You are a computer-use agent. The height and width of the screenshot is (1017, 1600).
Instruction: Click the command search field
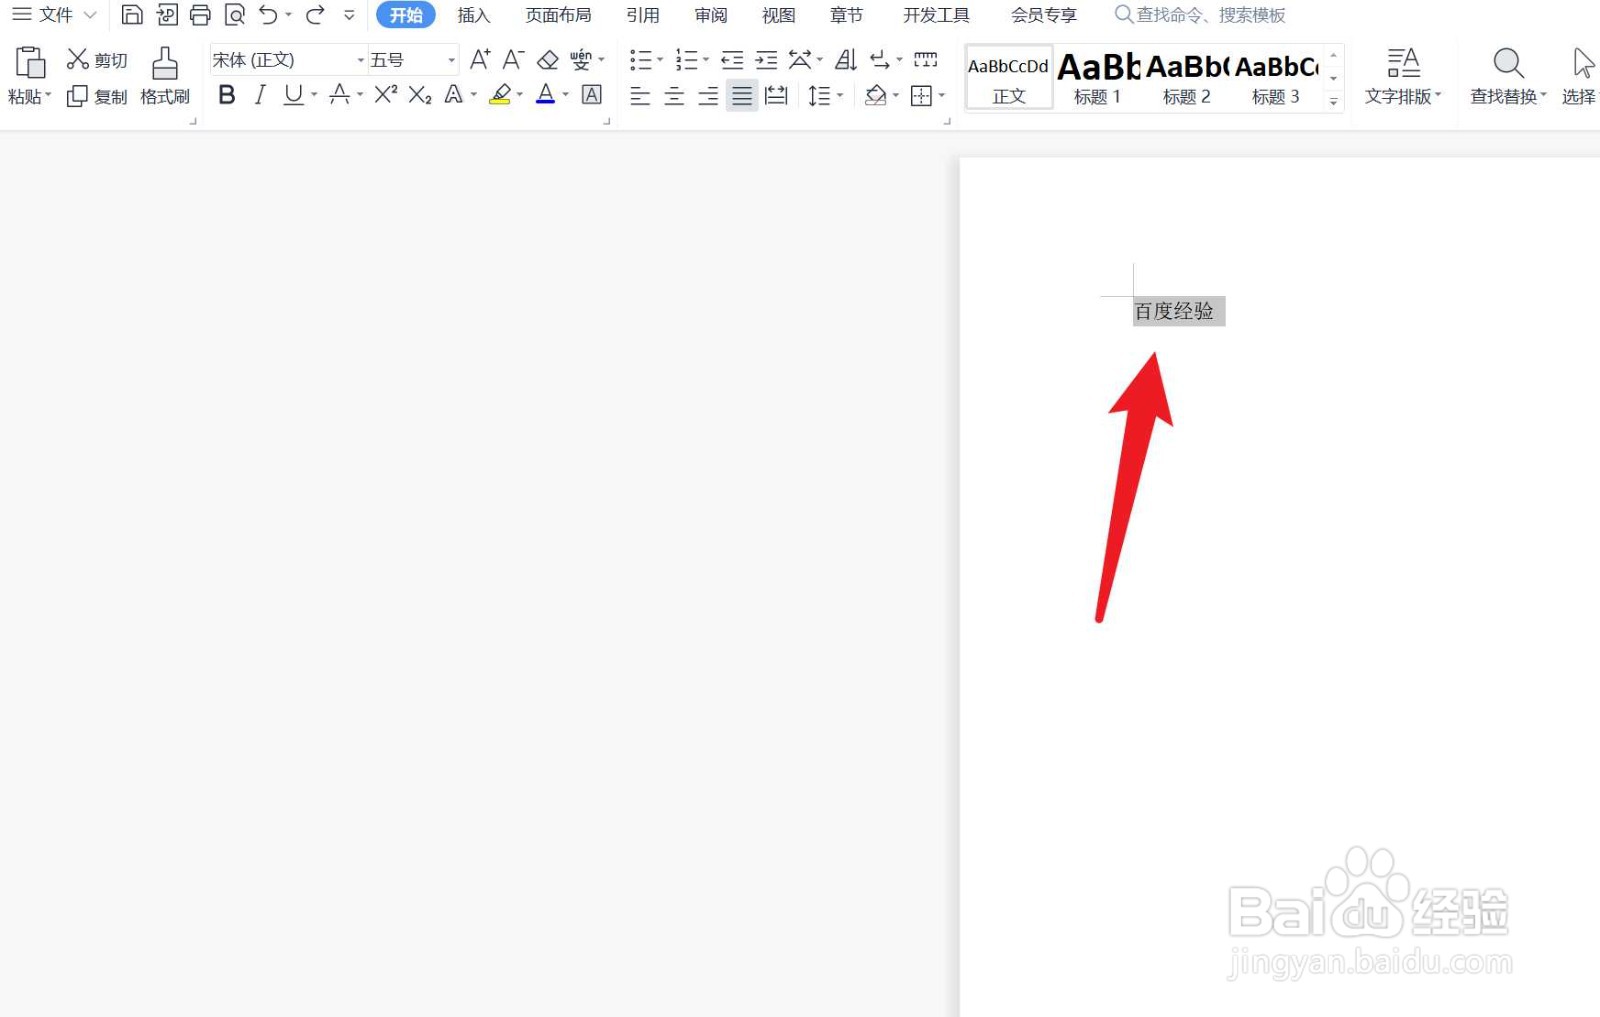click(1200, 15)
